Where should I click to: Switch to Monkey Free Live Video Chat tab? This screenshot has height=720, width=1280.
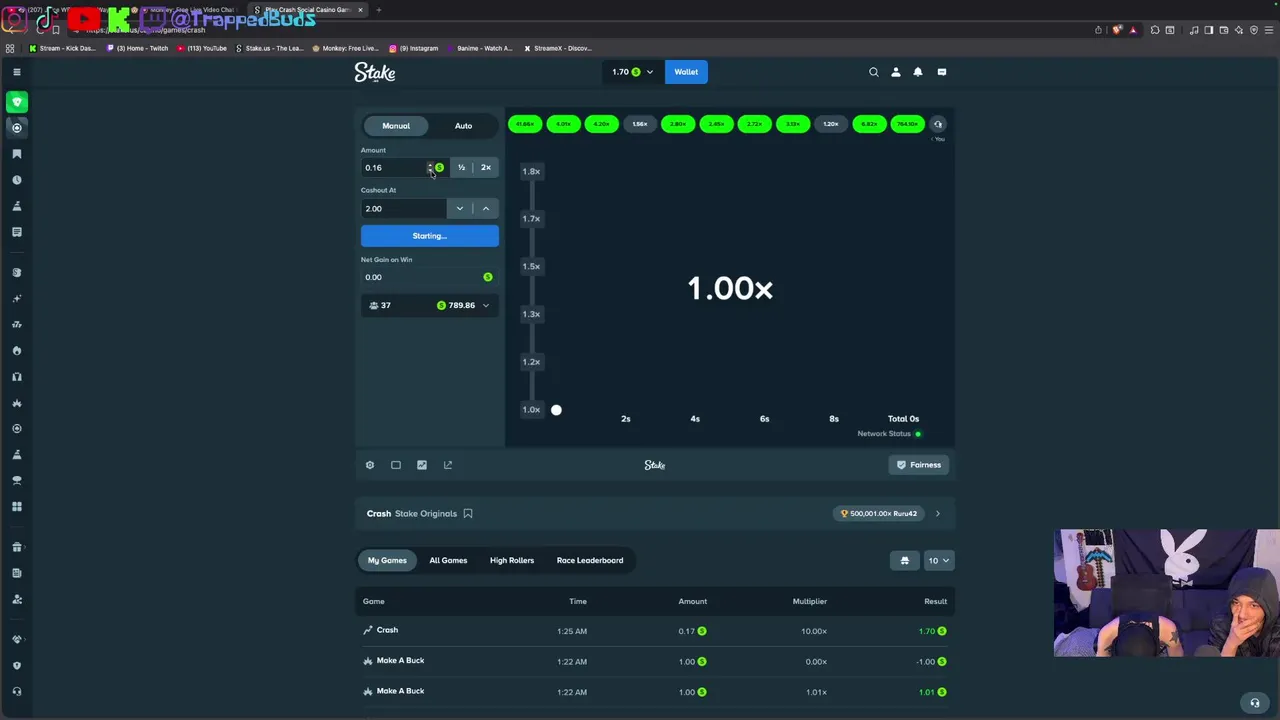click(192, 10)
